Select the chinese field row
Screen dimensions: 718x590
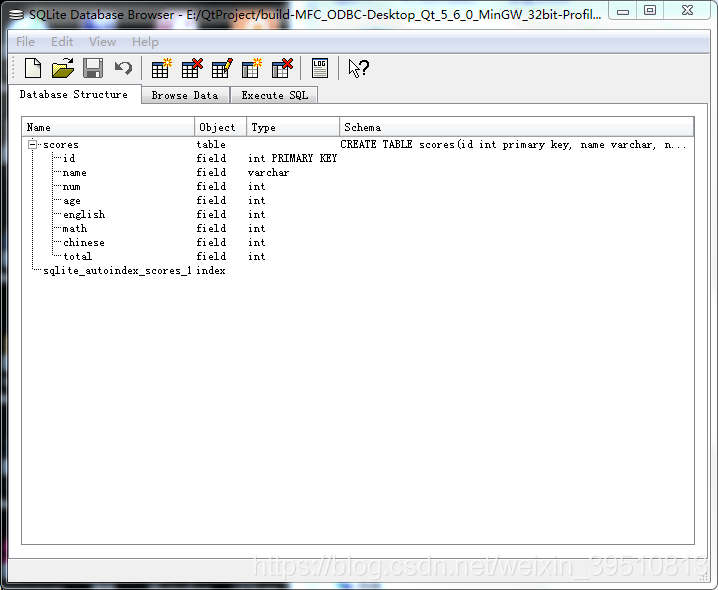point(358,242)
